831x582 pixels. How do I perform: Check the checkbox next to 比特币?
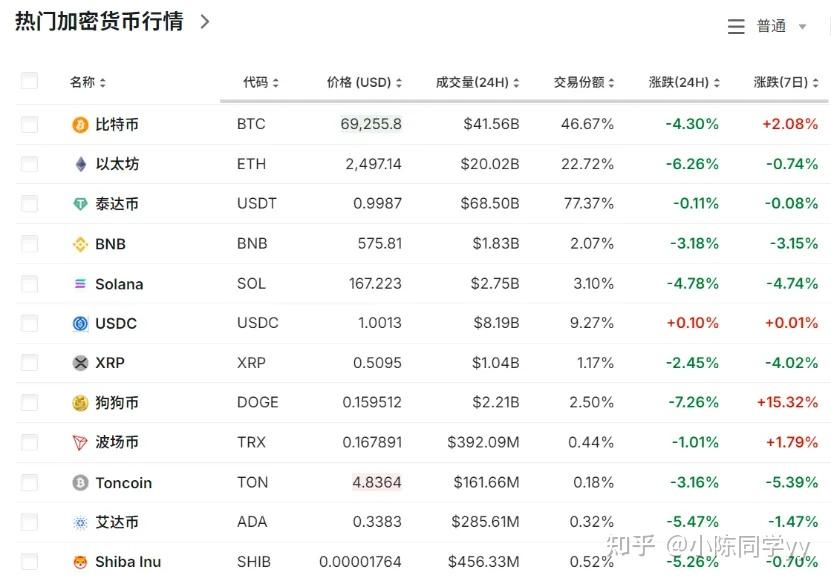[x=29, y=124]
